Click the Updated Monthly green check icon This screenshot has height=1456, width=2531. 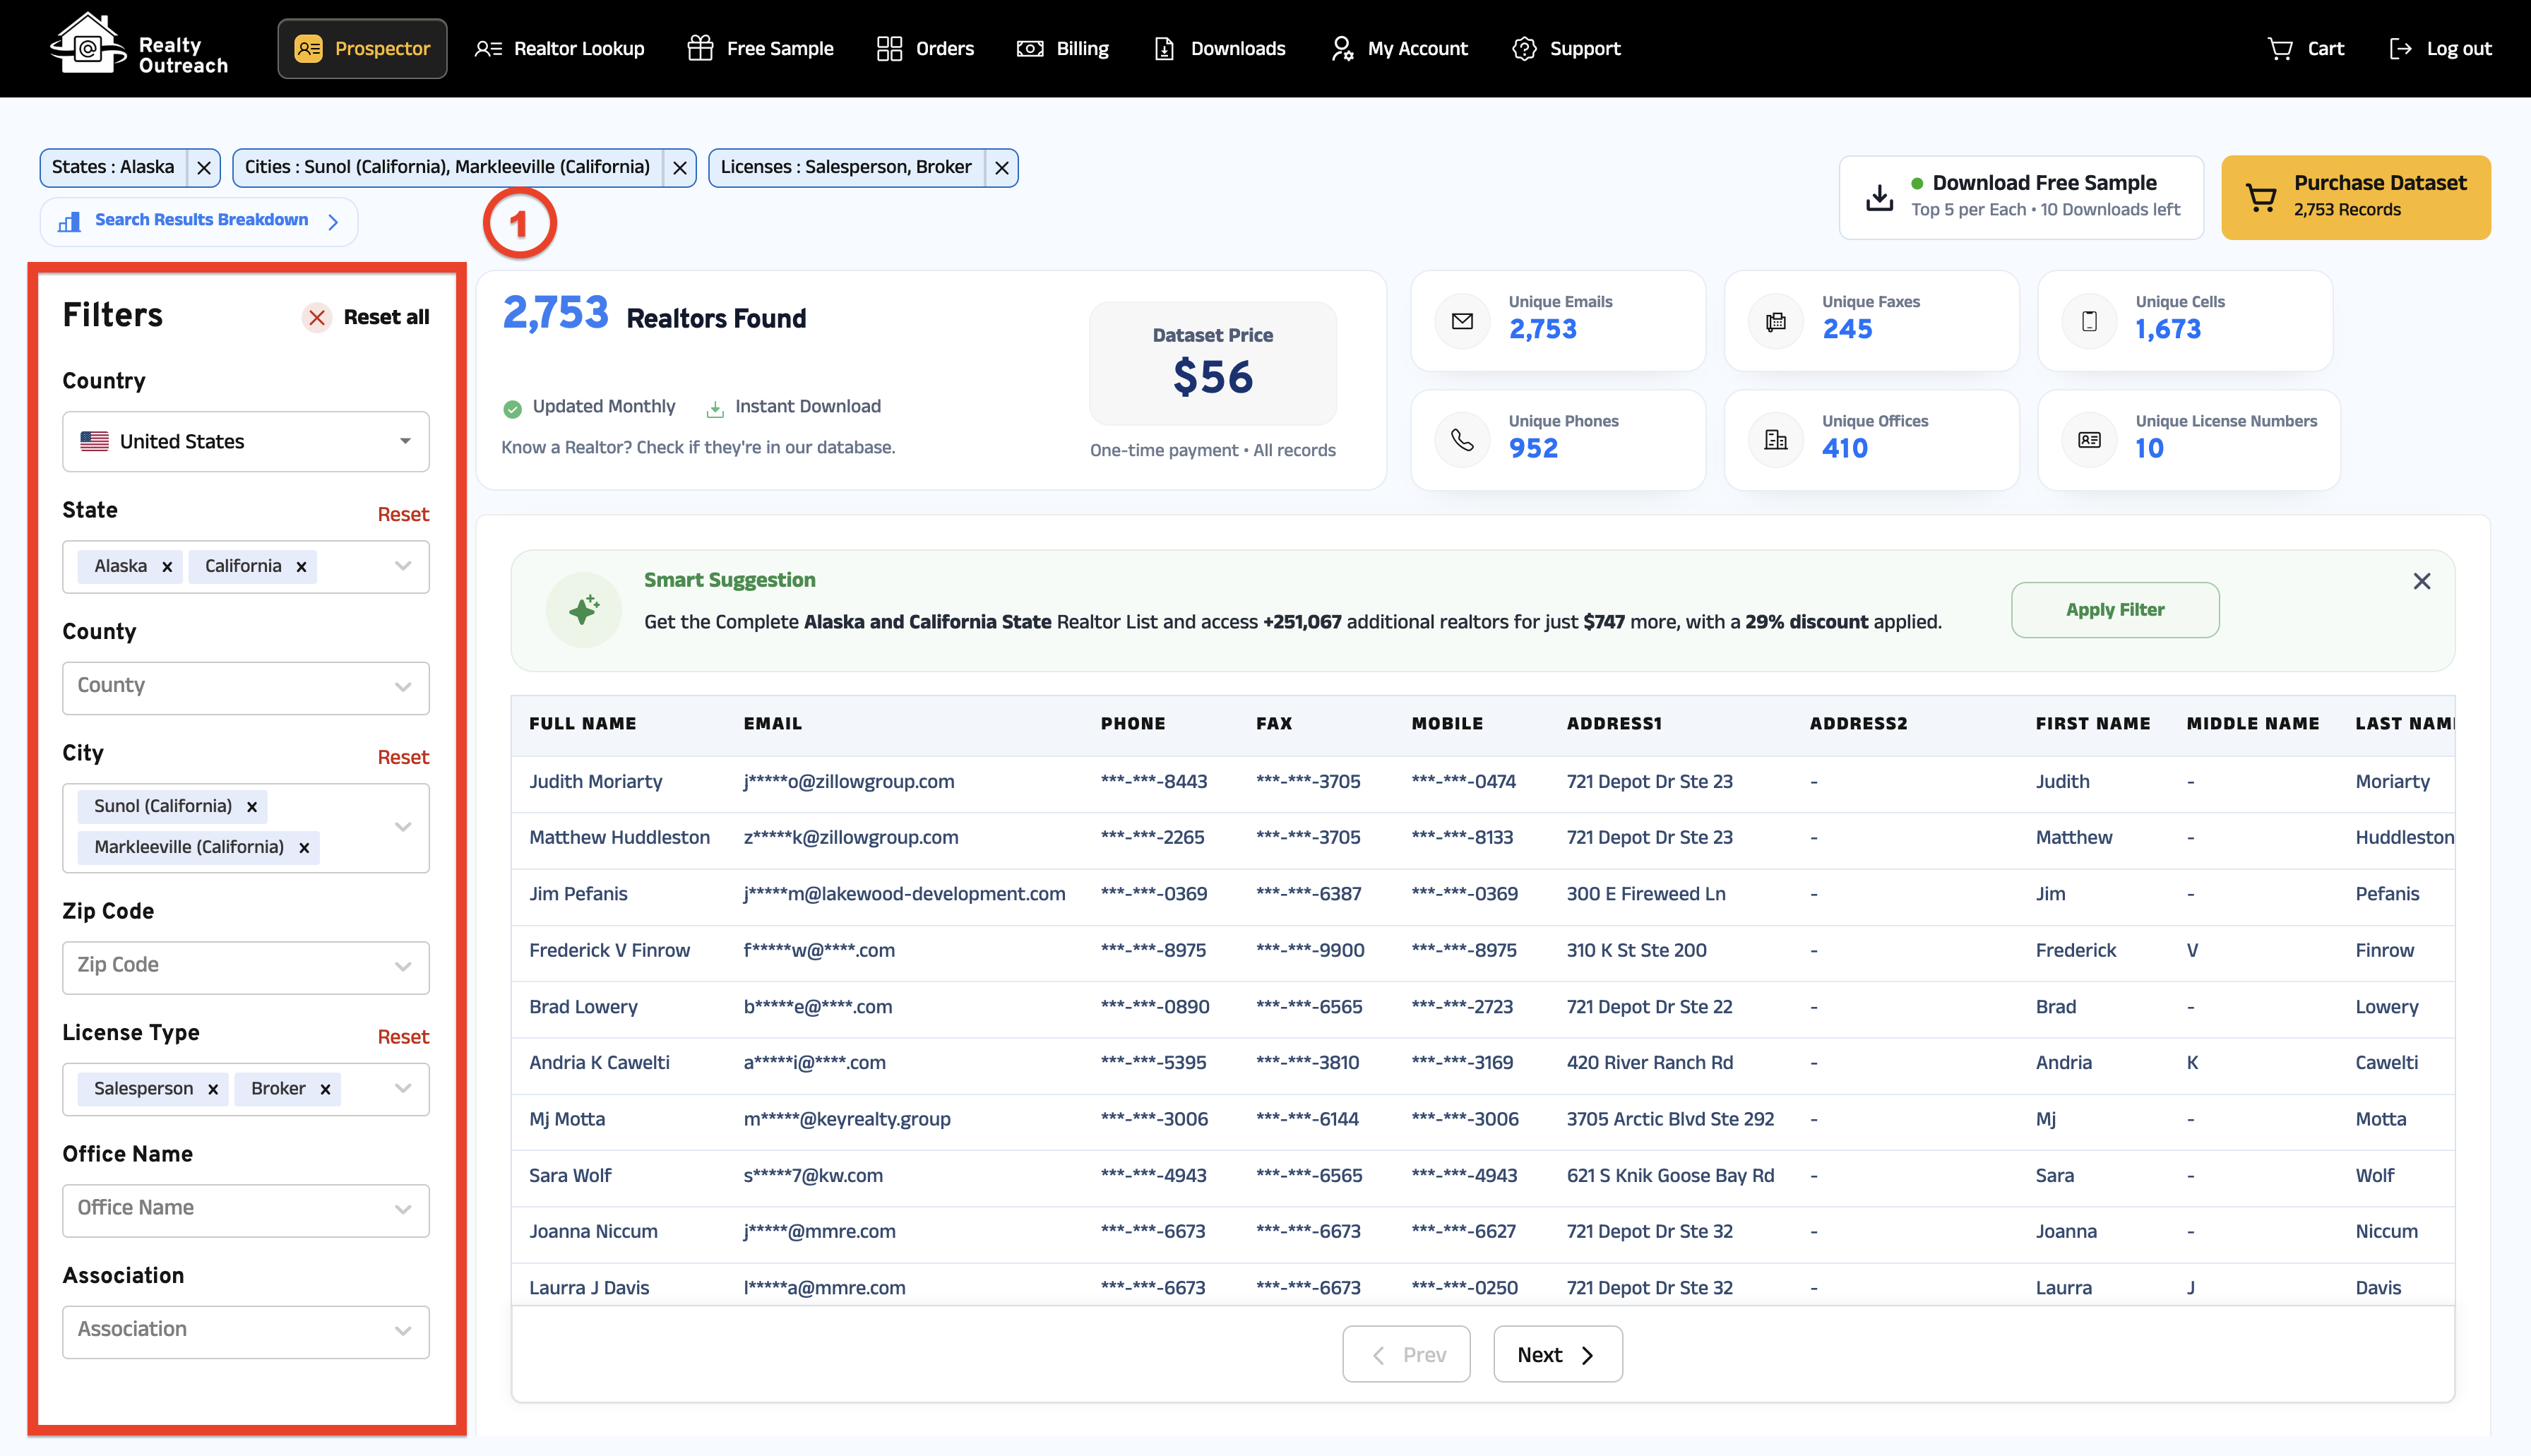512,408
